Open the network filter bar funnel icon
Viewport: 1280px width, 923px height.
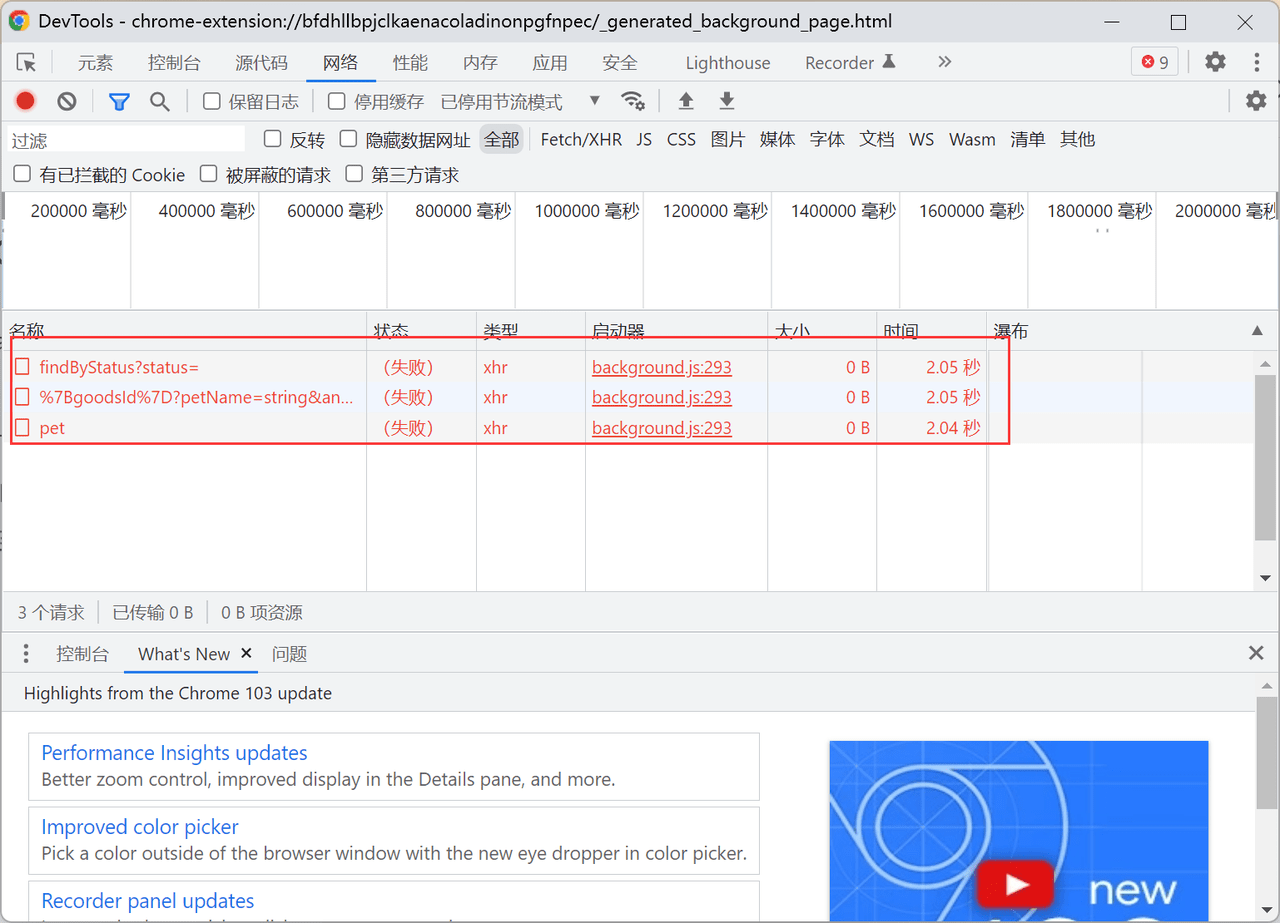coord(119,101)
